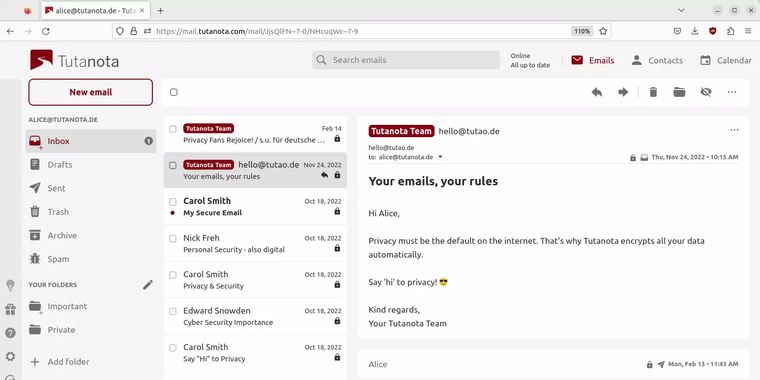Click the browser back arrow
Viewport: 760px width, 380px height.
pyautogui.click(x=10, y=31)
